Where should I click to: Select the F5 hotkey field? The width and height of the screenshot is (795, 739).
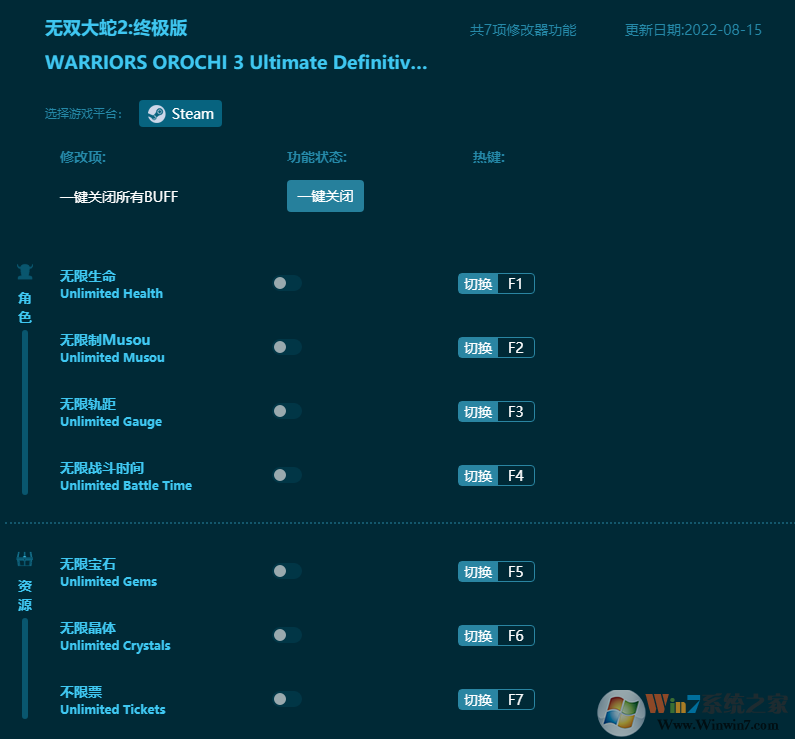(x=516, y=572)
